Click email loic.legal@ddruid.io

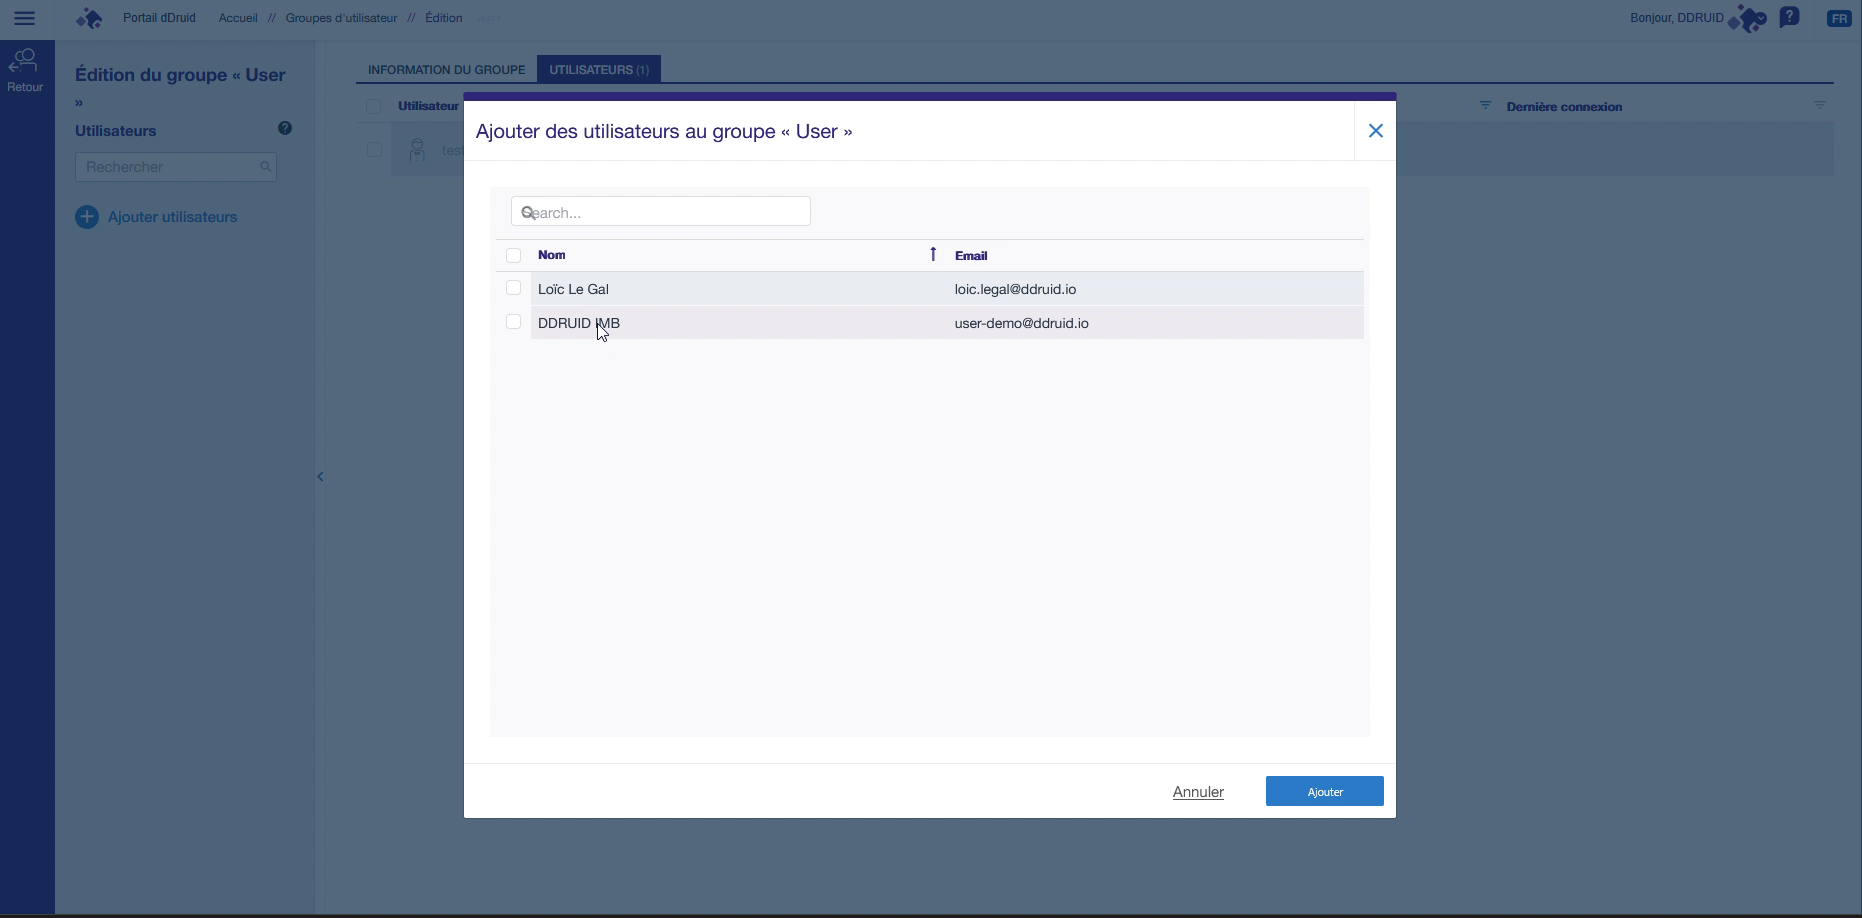(x=1015, y=289)
